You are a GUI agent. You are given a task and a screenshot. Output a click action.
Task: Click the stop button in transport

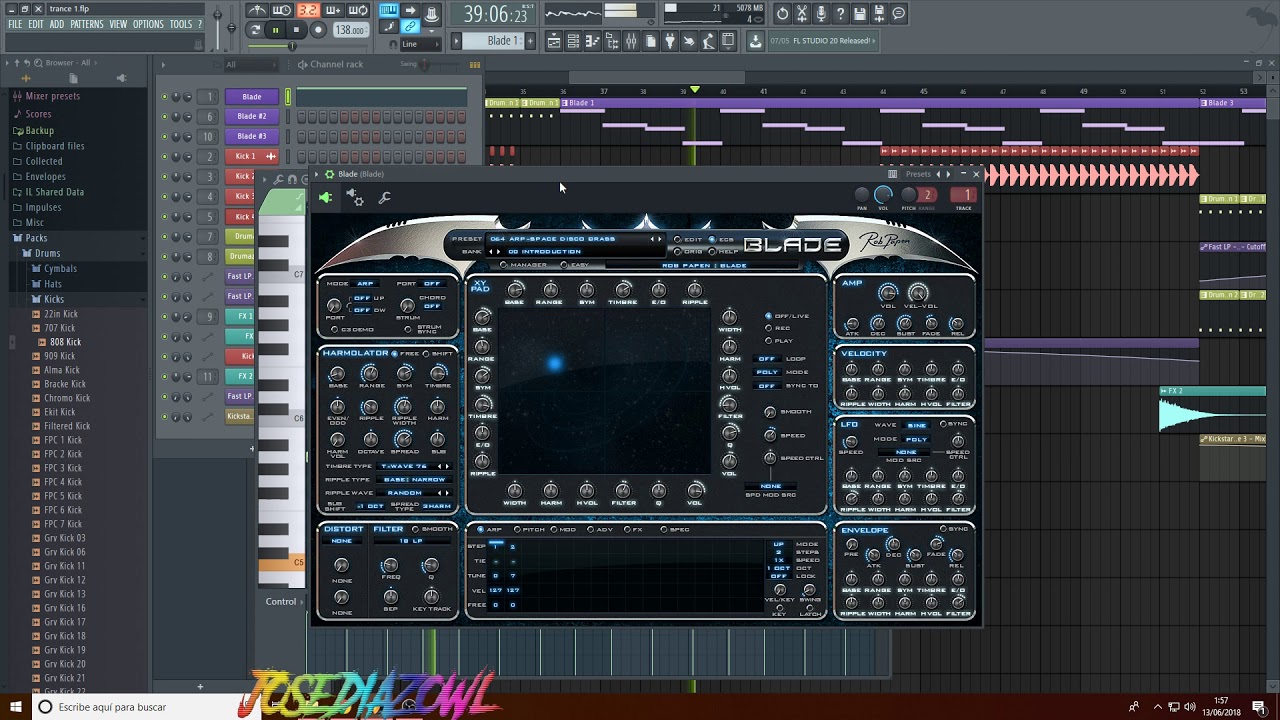(296, 30)
